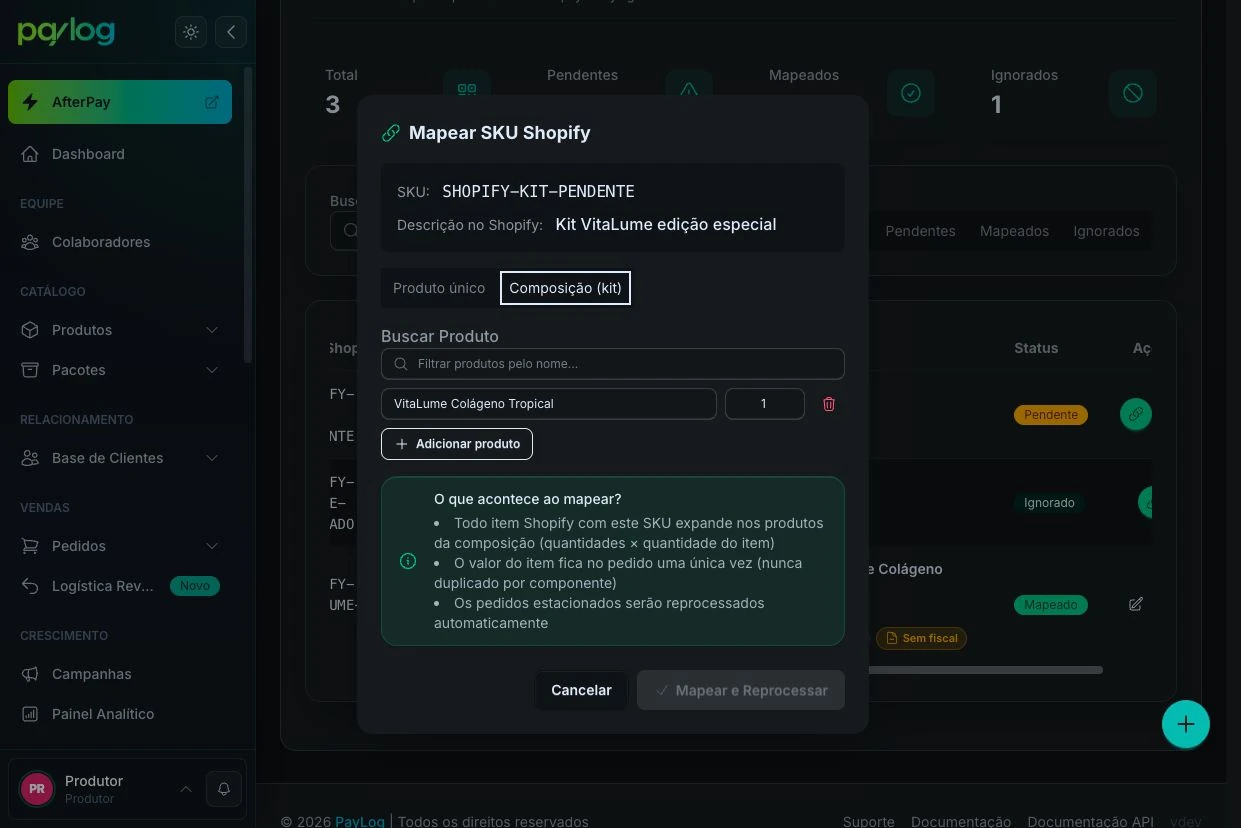This screenshot has width=1241, height=828.
Task: Click the map link icon on Pendente row
Action: pos(1135,414)
